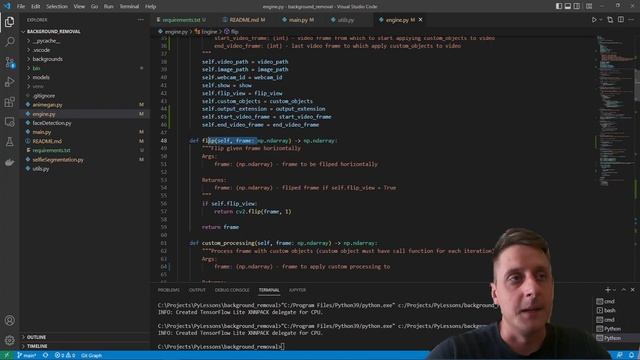
Task: Open run options dropdown next to play
Action: click(x=600, y=20)
